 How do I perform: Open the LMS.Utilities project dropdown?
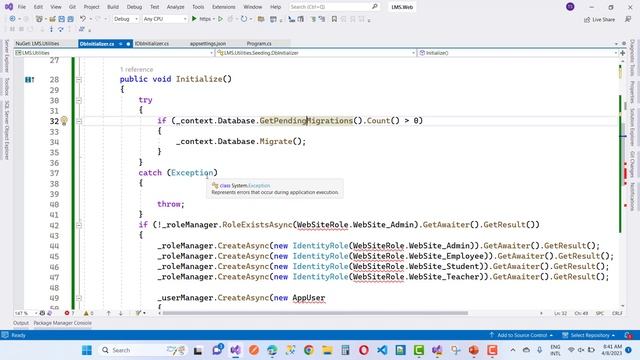[x=114, y=53]
